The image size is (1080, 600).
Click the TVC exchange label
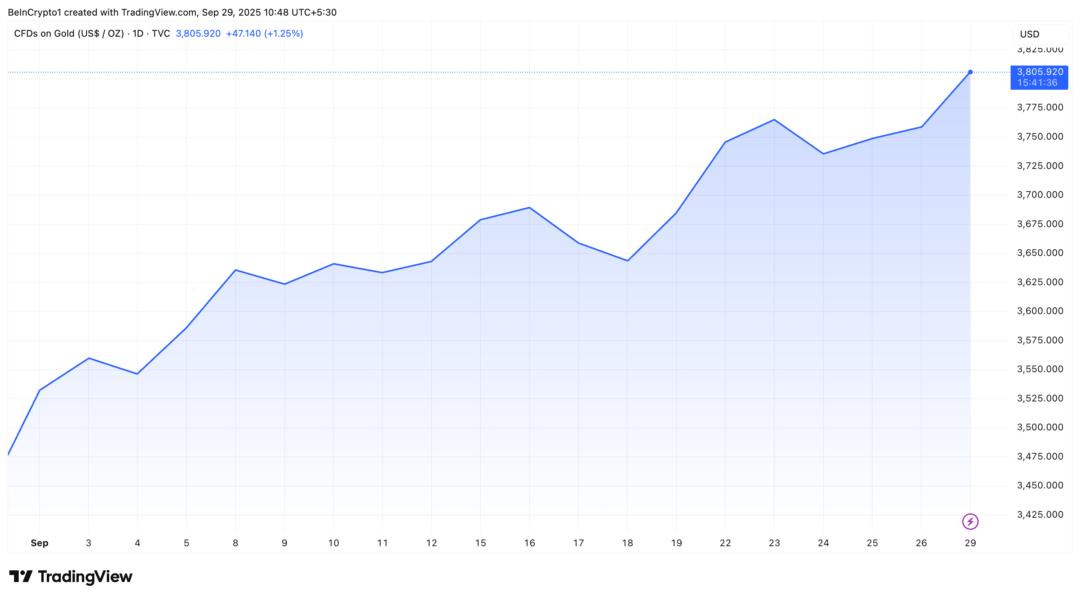point(160,34)
